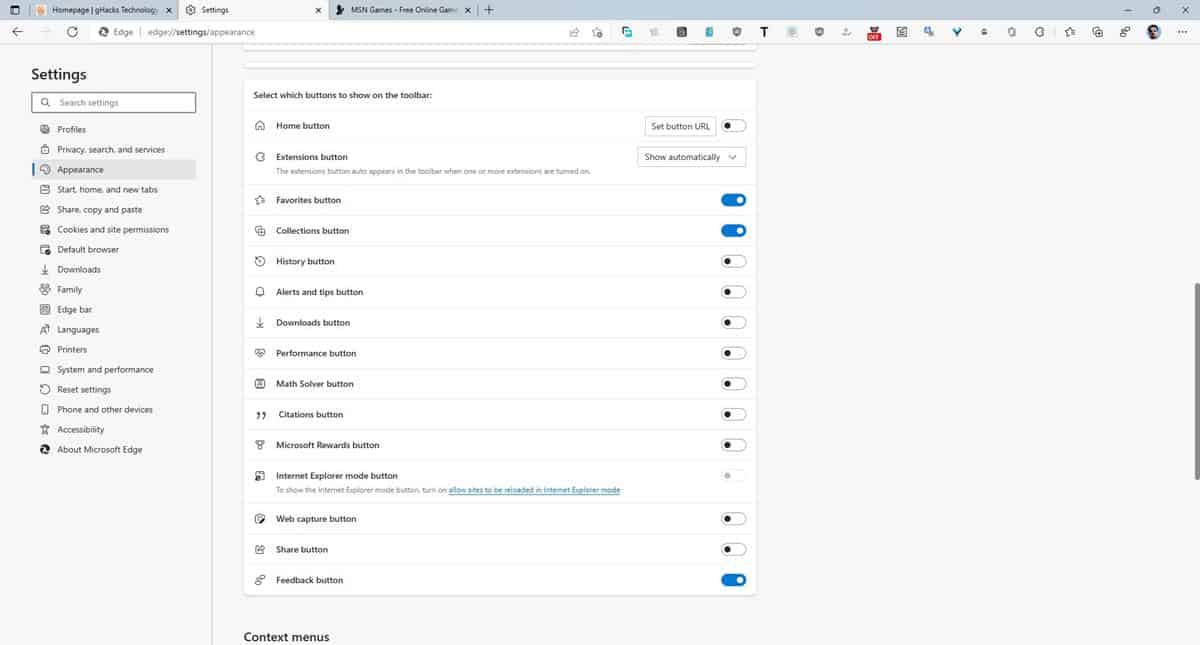Screen dimensions: 1200x645
Task: Open the allow sites to be reloaded link
Action: tap(533, 489)
